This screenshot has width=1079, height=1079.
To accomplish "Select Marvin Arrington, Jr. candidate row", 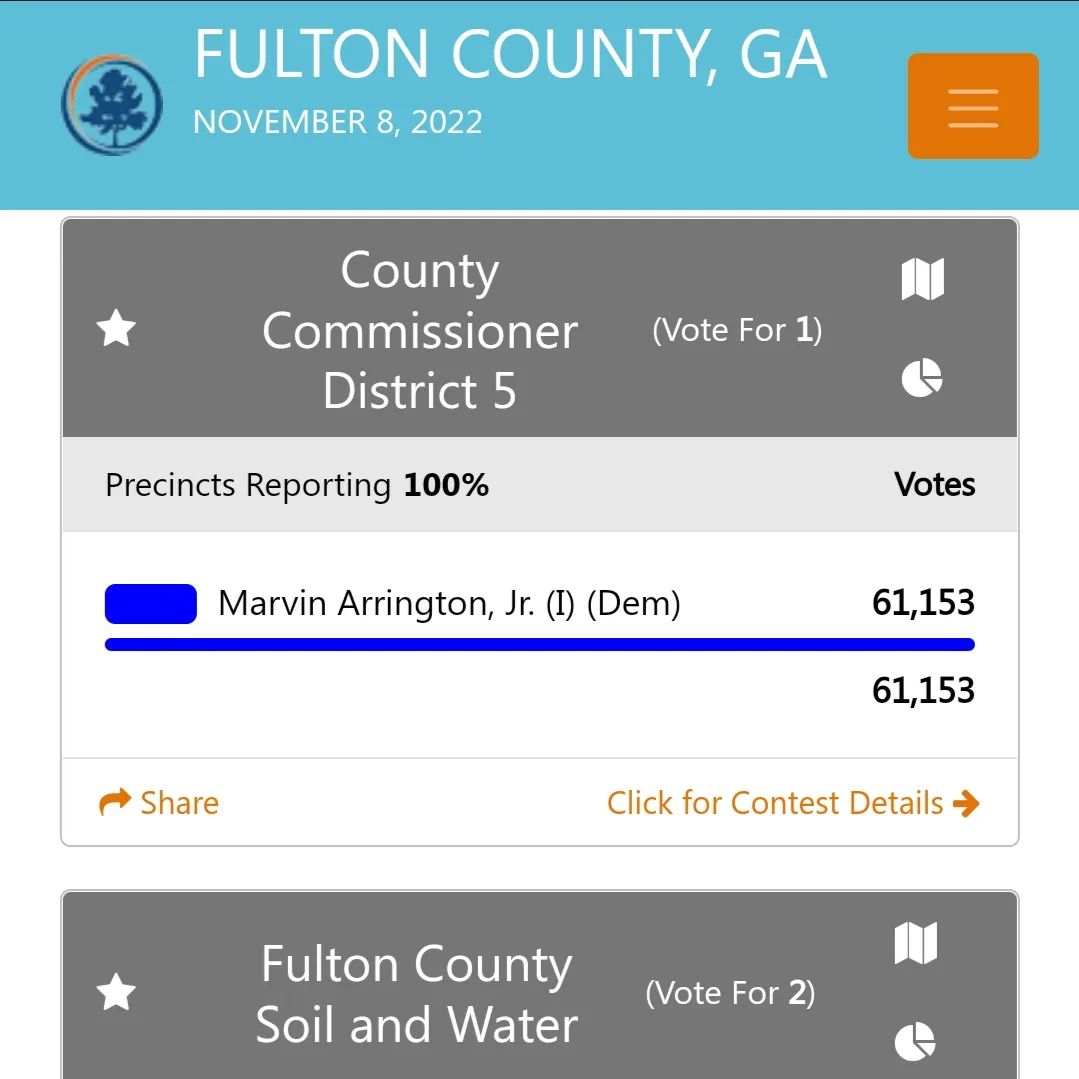I will (x=451, y=603).
